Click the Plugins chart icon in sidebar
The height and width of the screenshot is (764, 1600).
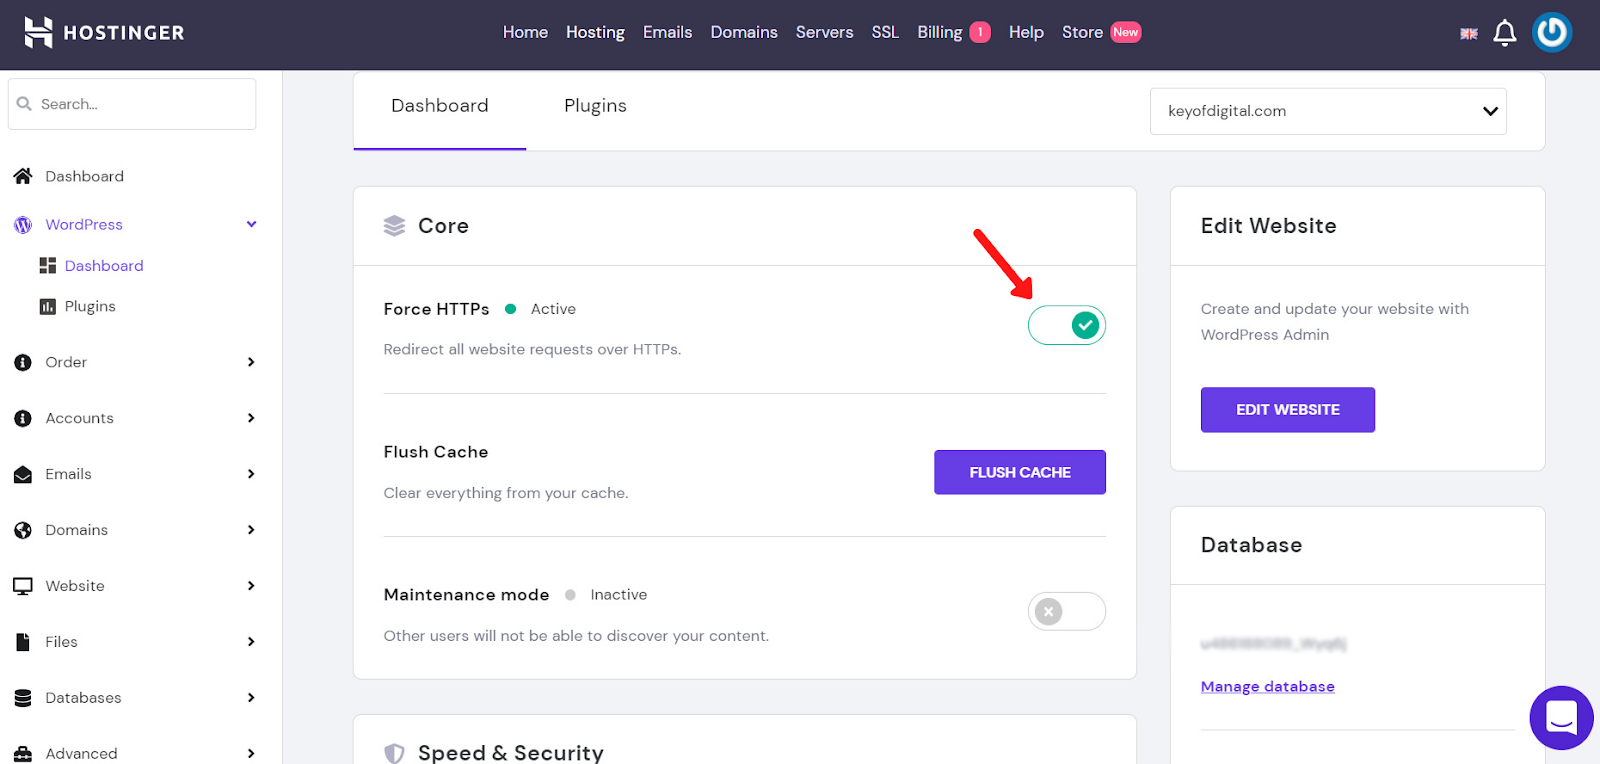click(47, 306)
